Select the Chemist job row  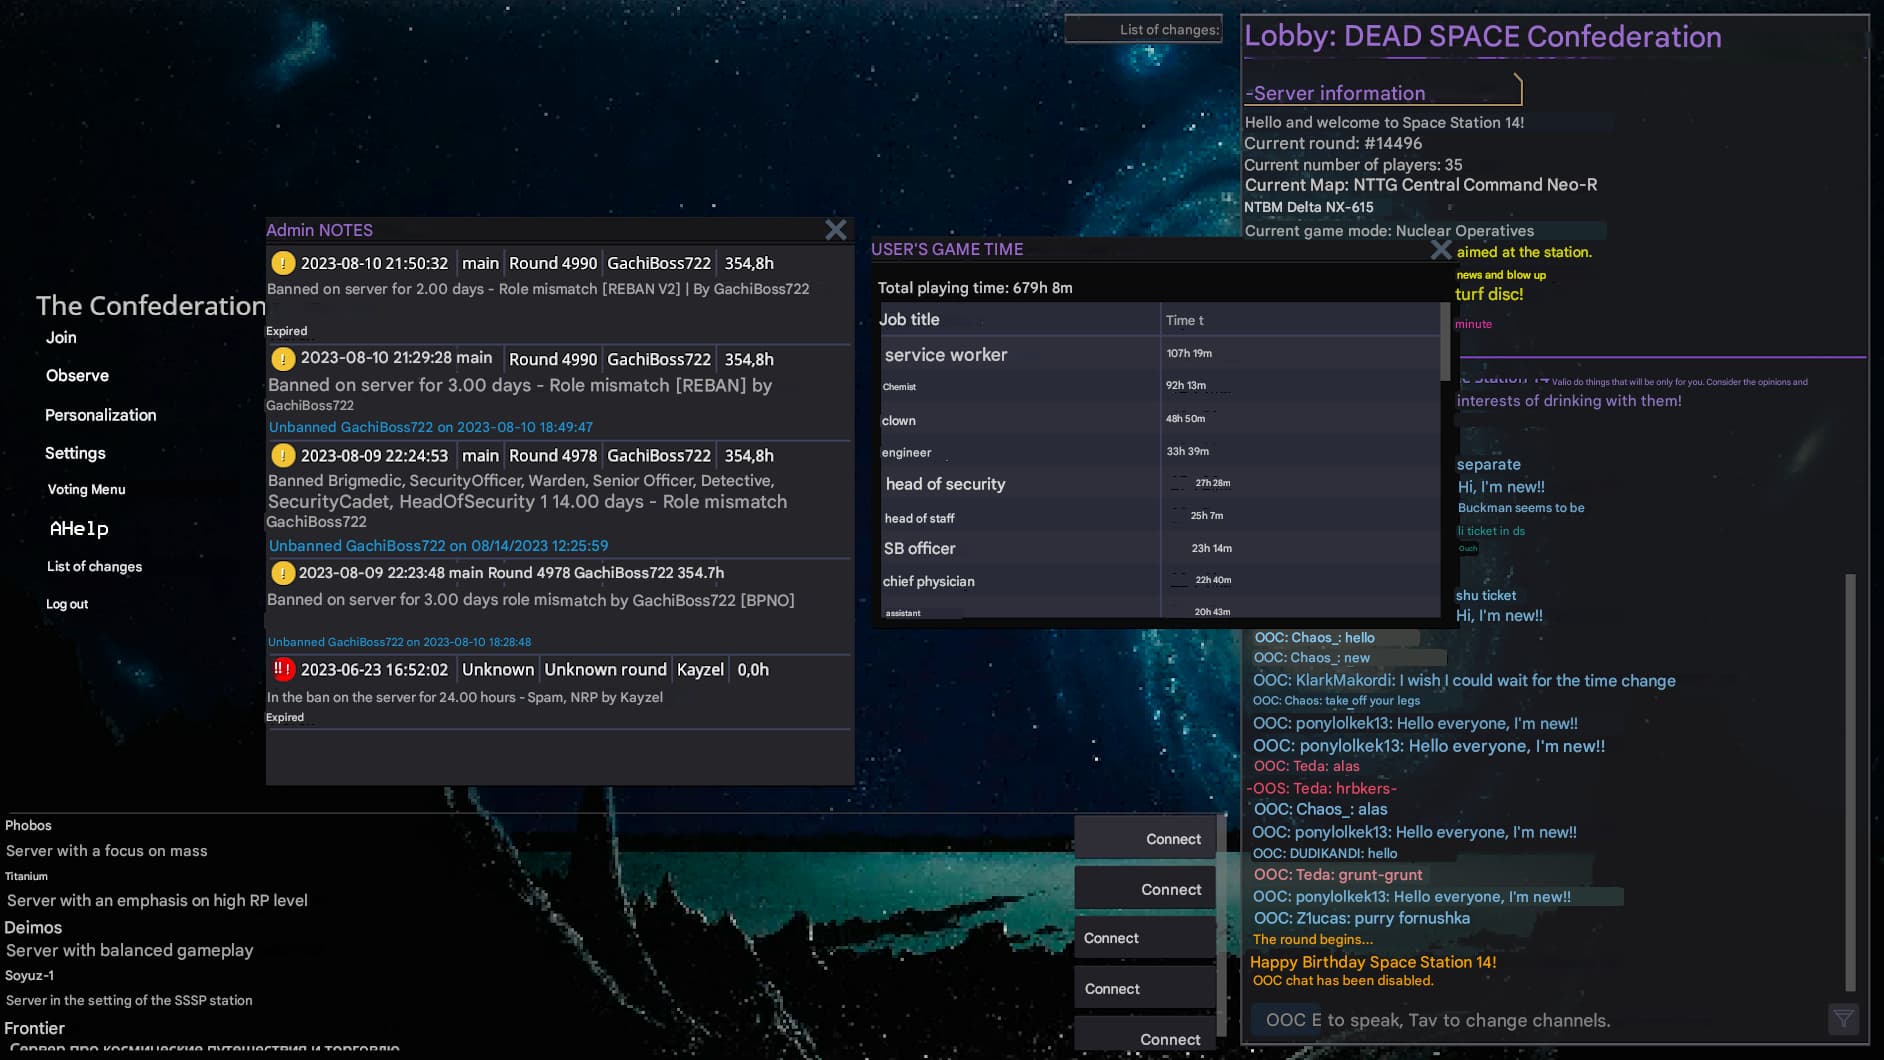[1158, 386]
